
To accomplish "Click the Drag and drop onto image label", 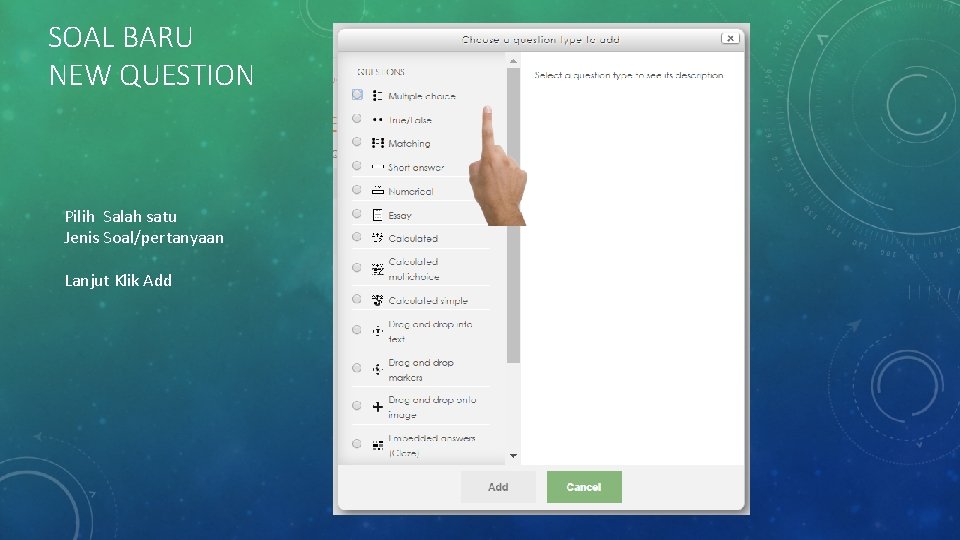I will pos(432,407).
